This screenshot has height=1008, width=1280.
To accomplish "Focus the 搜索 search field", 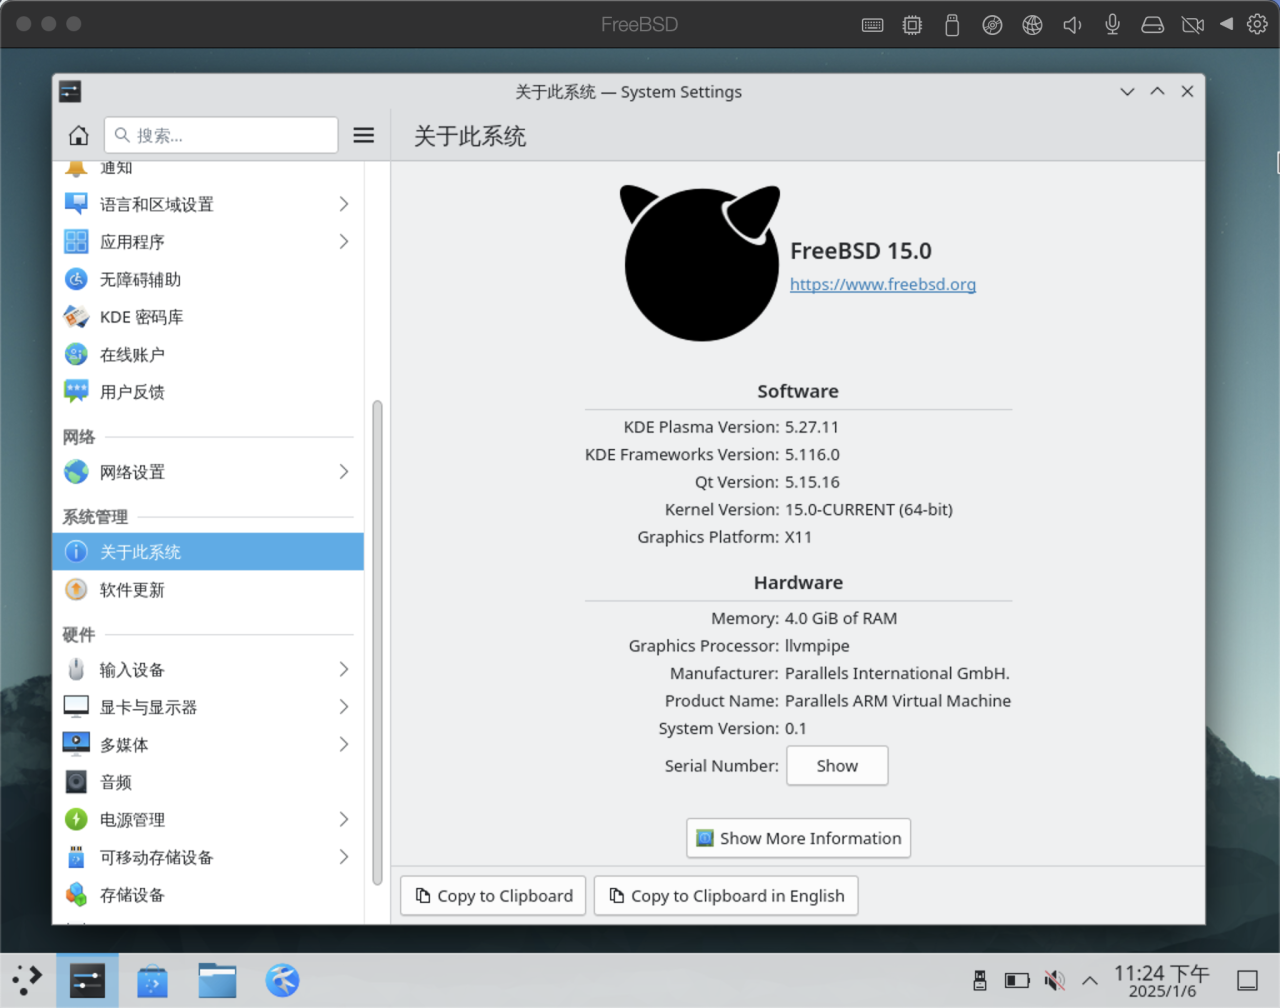I will (221, 135).
